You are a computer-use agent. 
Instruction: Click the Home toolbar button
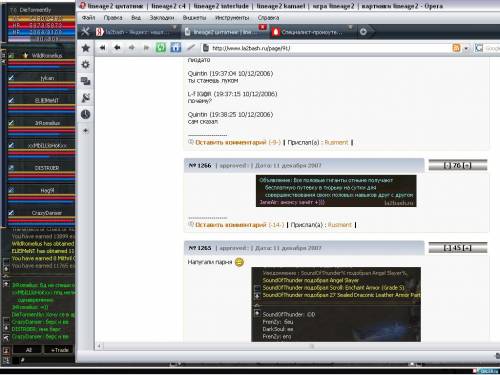tap(175, 48)
